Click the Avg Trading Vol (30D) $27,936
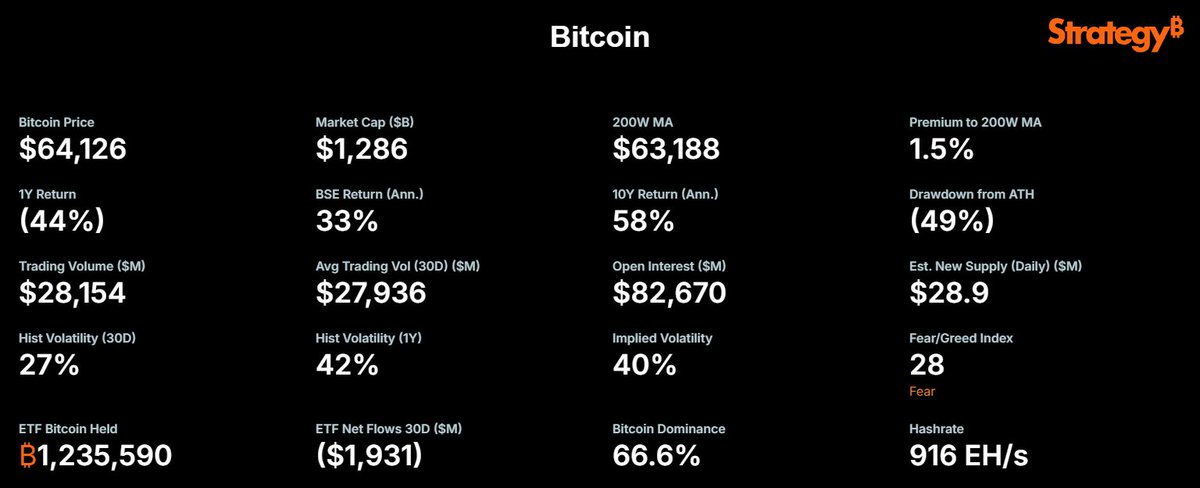Image resolution: width=1200 pixels, height=488 pixels. pos(371,293)
